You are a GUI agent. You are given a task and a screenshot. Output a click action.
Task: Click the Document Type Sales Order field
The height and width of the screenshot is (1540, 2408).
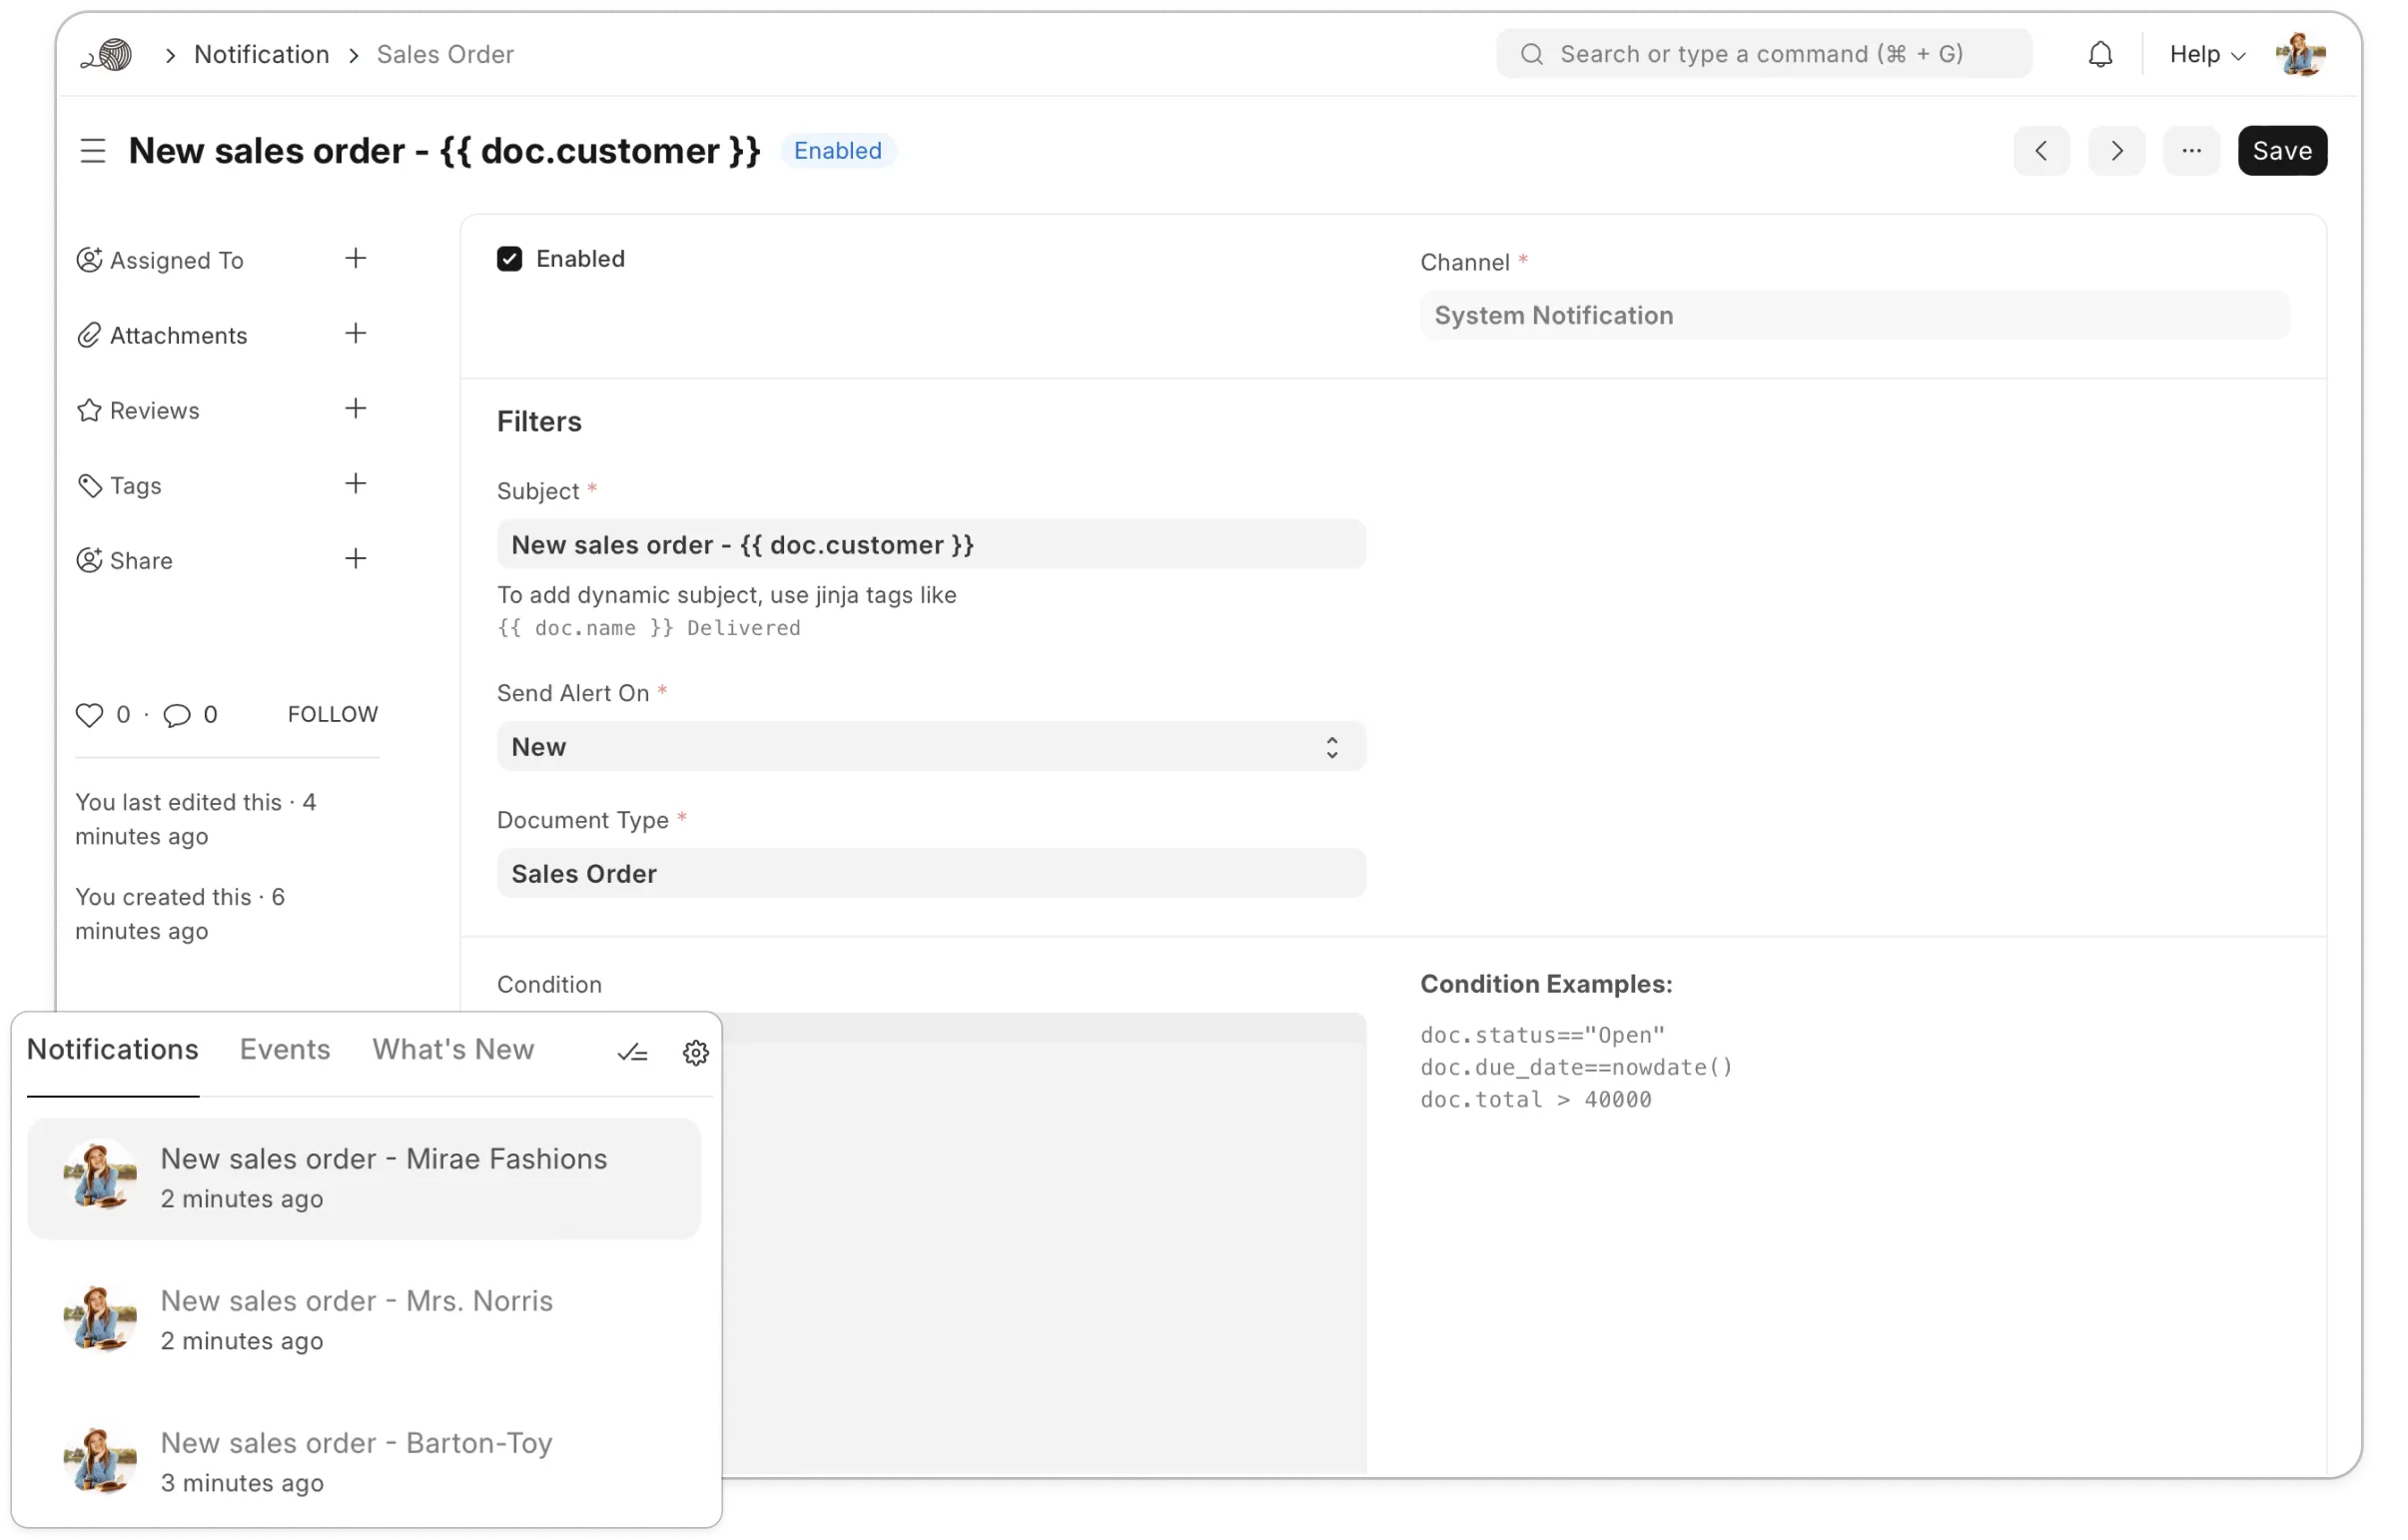tap(930, 873)
